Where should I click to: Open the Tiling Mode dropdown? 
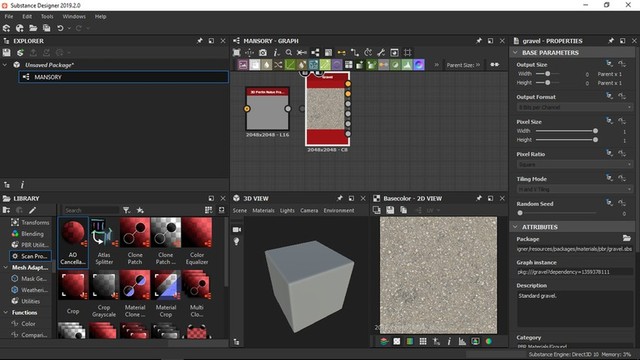coord(575,189)
